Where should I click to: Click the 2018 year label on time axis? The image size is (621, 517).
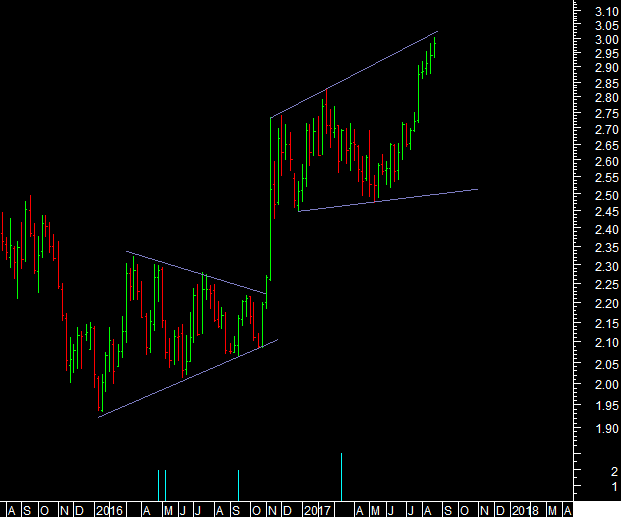525,510
